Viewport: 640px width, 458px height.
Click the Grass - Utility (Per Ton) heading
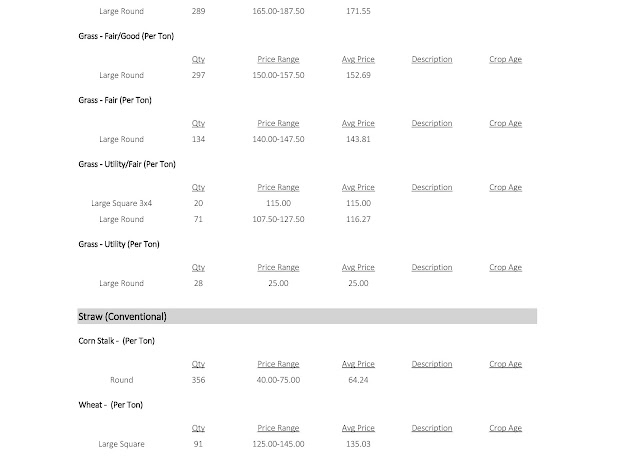tap(118, 244)
